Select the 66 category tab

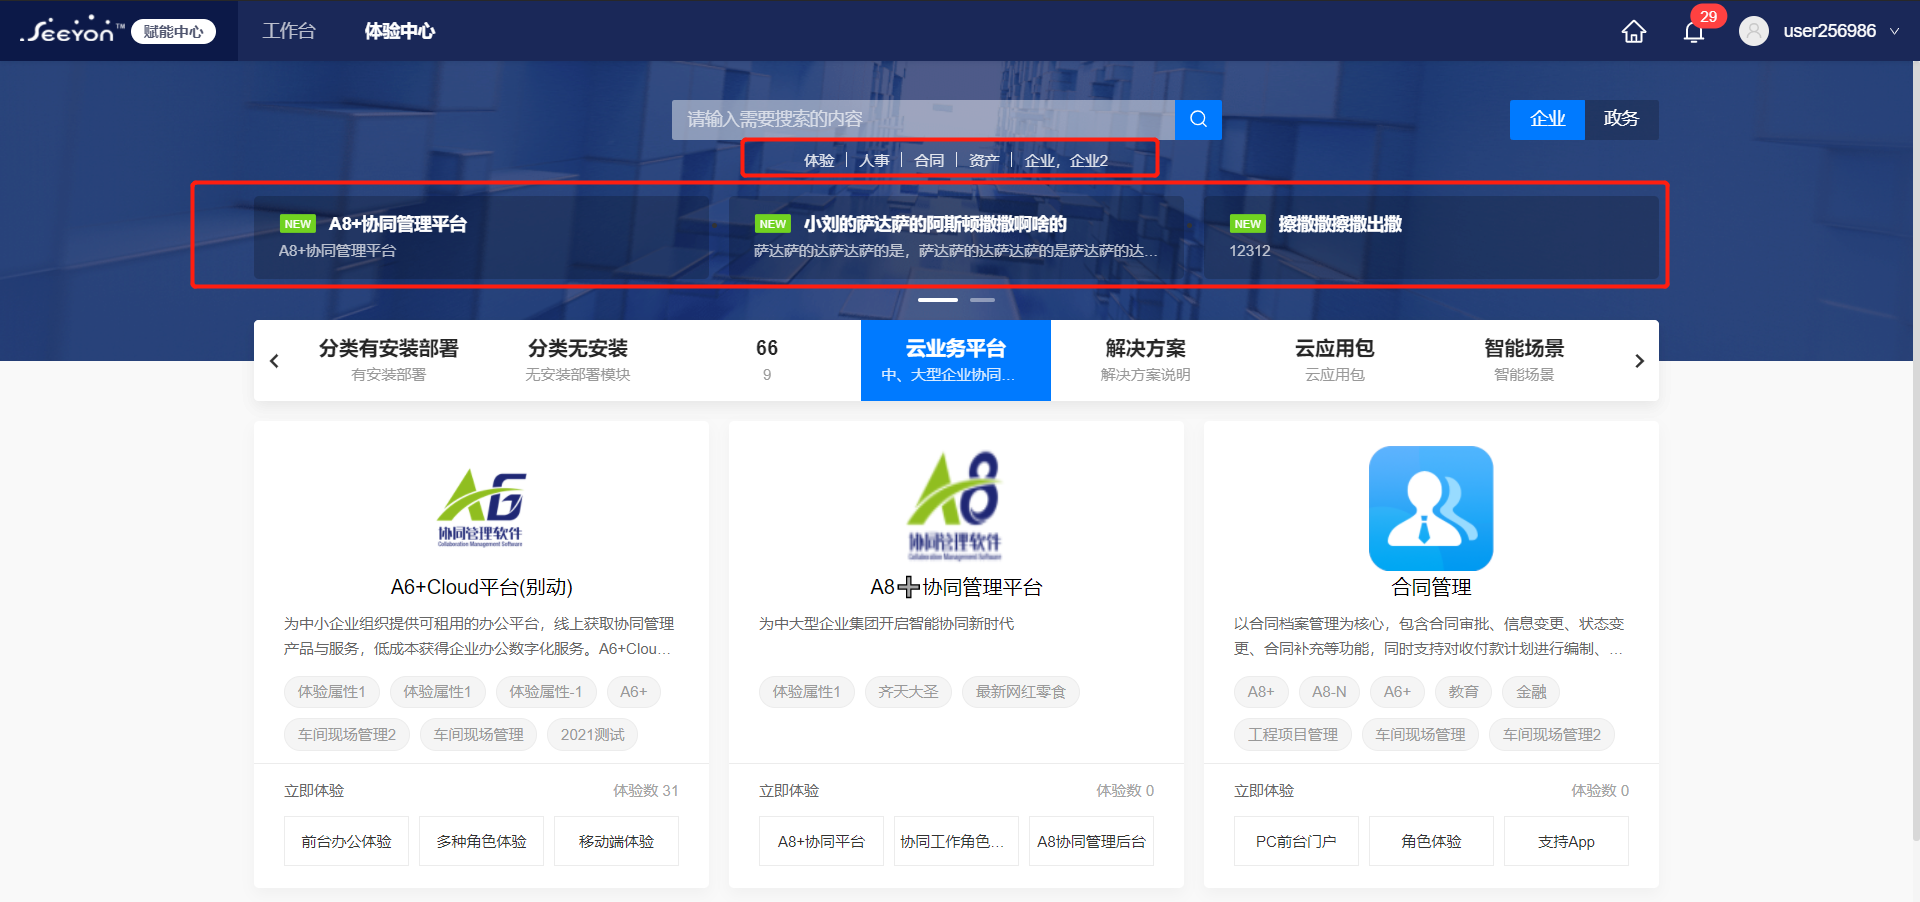767,360
